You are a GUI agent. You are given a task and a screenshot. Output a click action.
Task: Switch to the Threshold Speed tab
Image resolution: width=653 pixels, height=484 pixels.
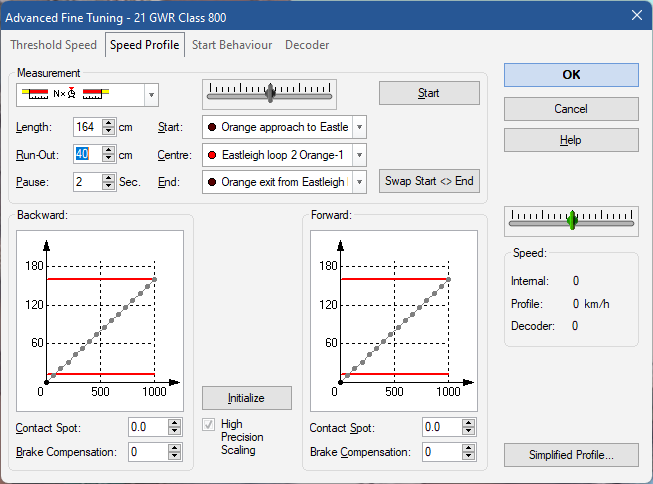click(x=53, y=45)
